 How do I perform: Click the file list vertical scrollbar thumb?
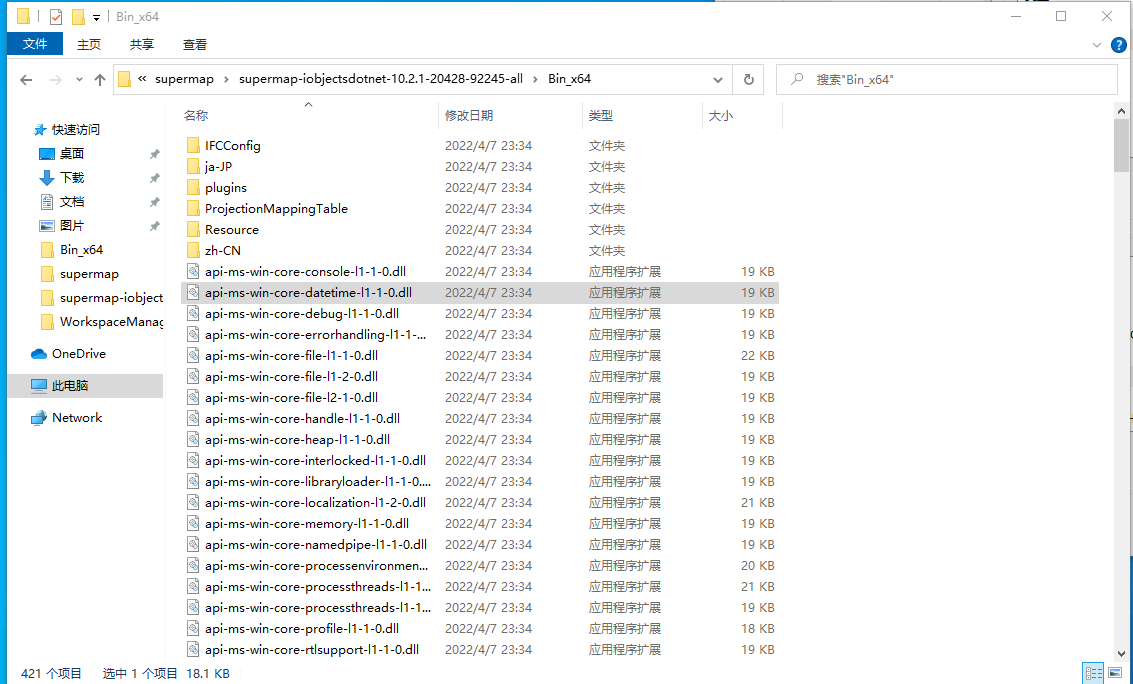[1121, 145]
